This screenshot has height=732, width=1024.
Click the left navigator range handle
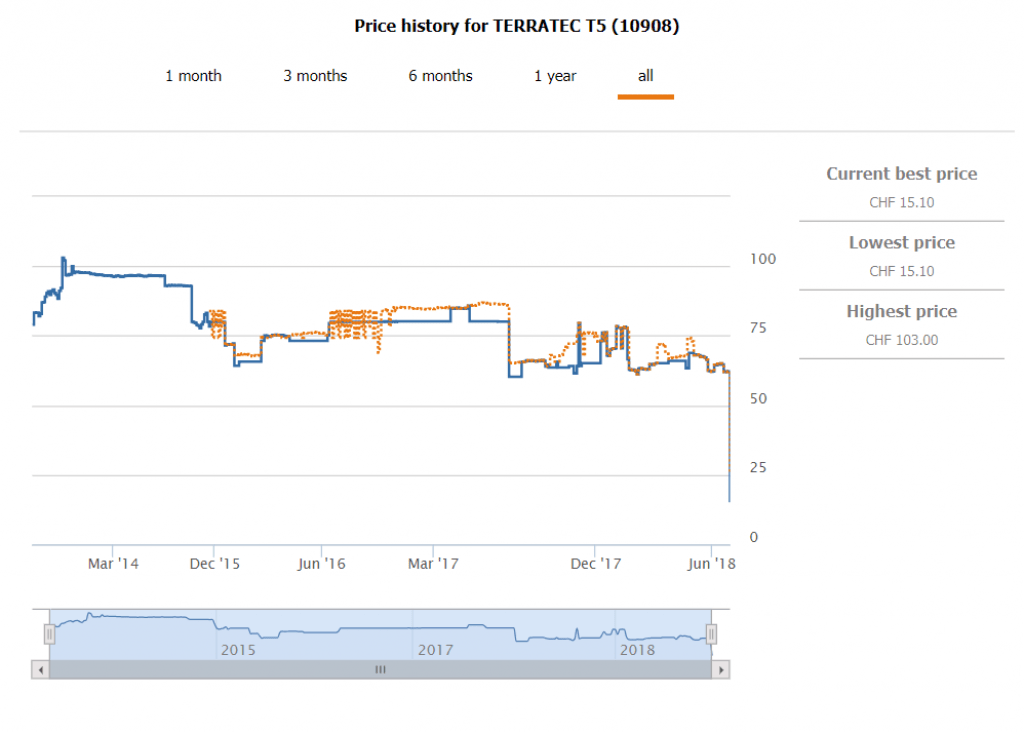49,634
